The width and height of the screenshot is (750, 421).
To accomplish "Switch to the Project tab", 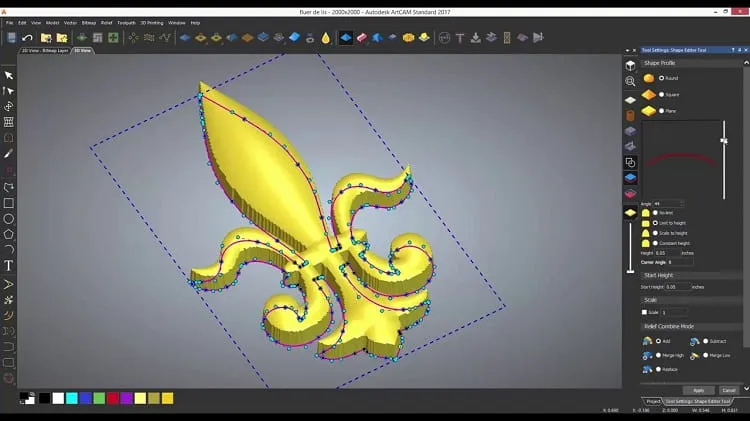I will point(653,401).
